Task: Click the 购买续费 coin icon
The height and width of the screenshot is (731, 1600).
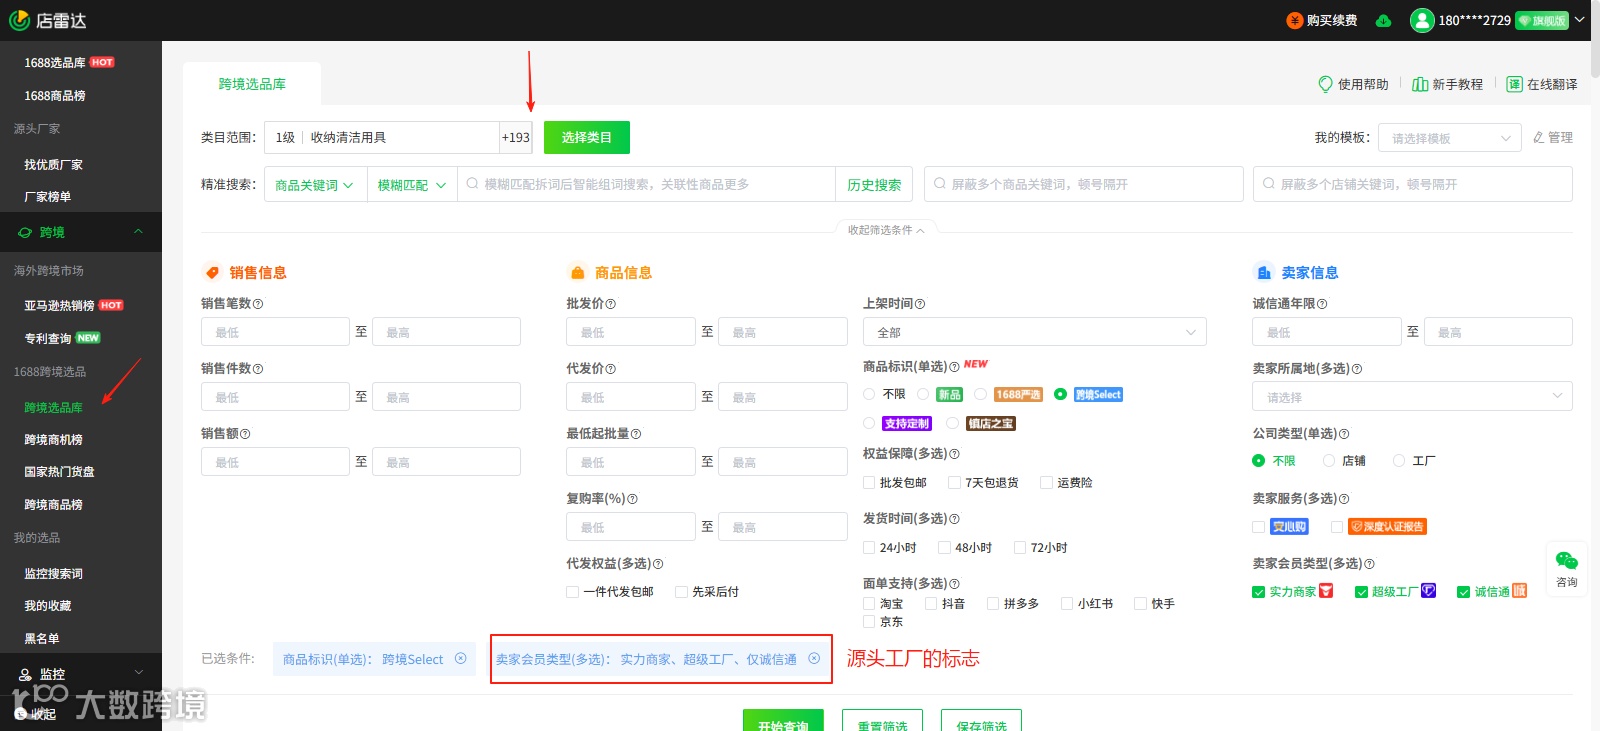Action: pyautogui.click(x=1295, y=20)
